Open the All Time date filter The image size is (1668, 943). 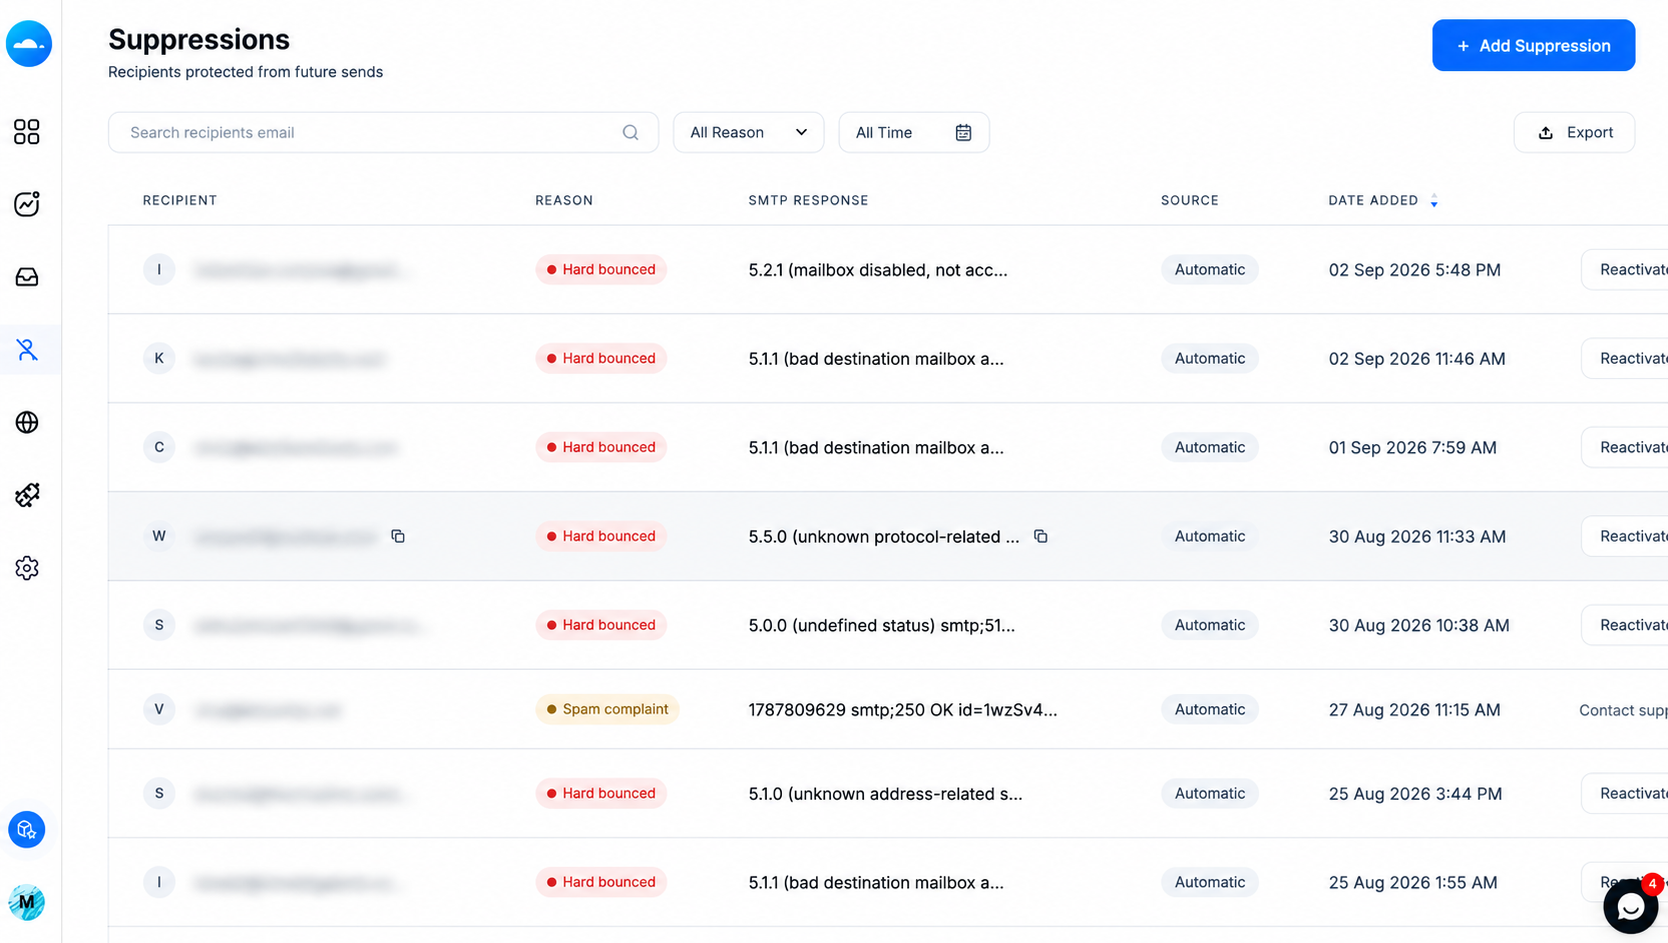[x=914, y=132]
